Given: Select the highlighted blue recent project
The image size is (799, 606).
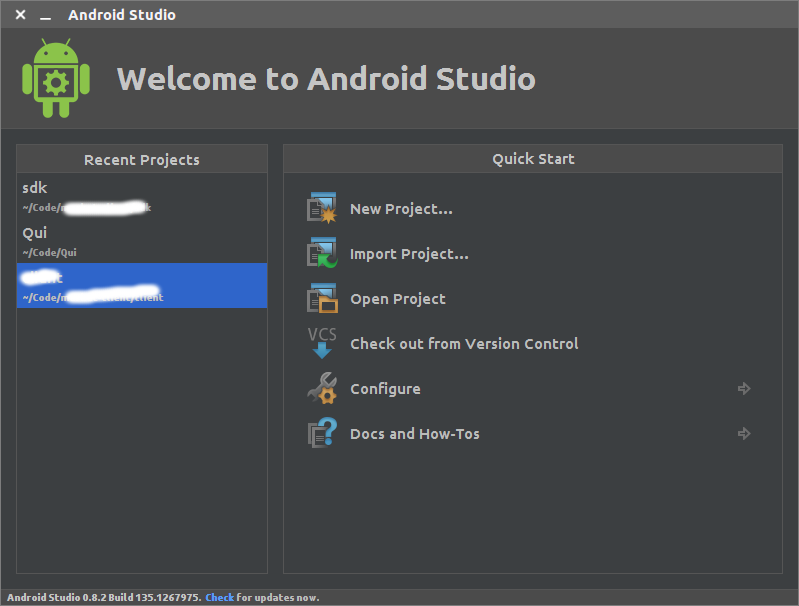Looking at the screenshot, I should click(142, 286).
